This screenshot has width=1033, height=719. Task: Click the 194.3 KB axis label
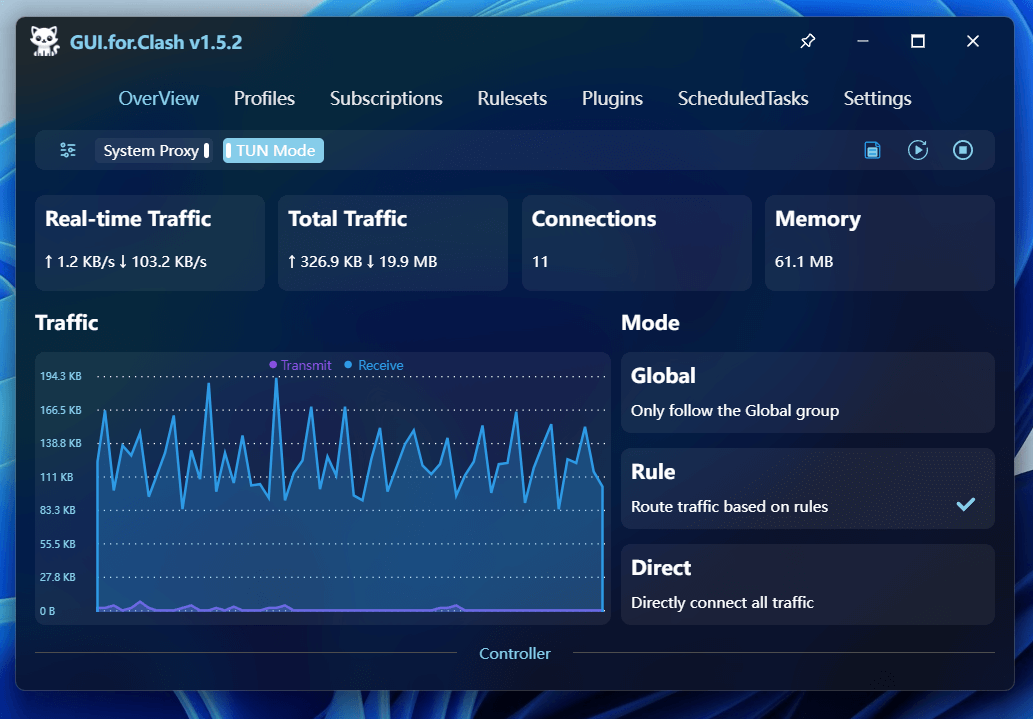tap(61, 376)
